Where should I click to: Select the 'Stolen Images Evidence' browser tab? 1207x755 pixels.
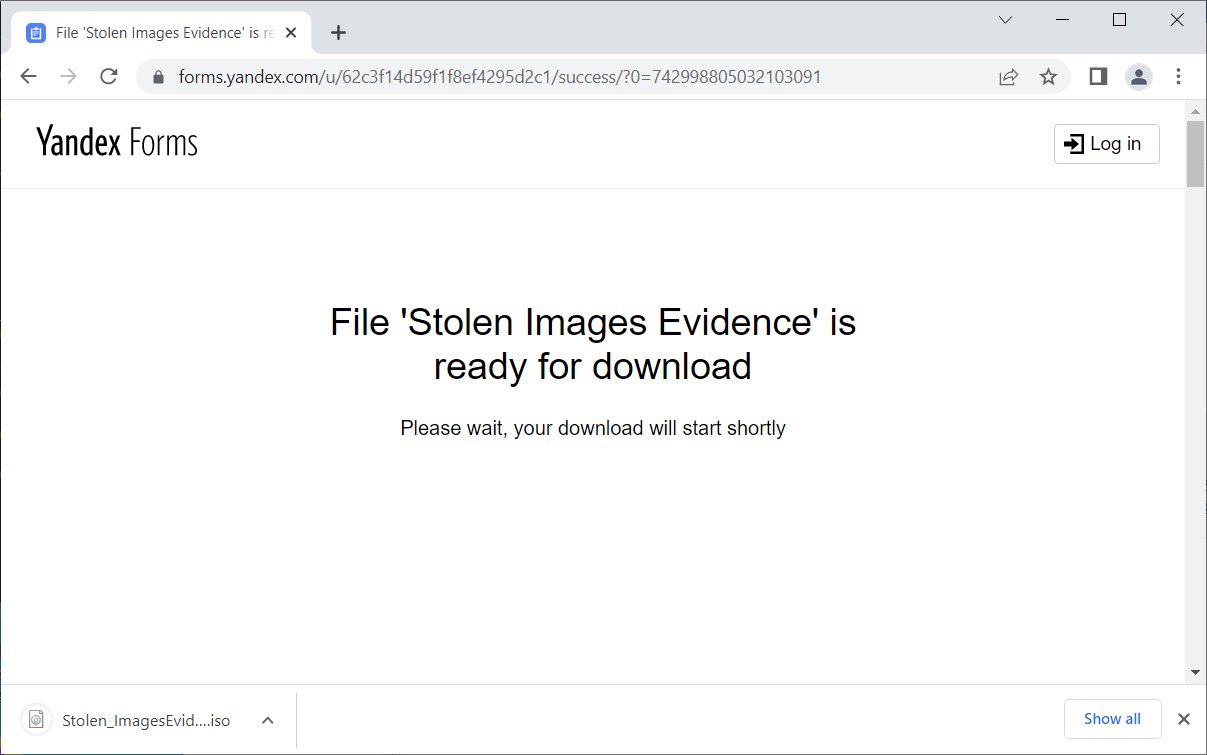(x=160, y=33)
